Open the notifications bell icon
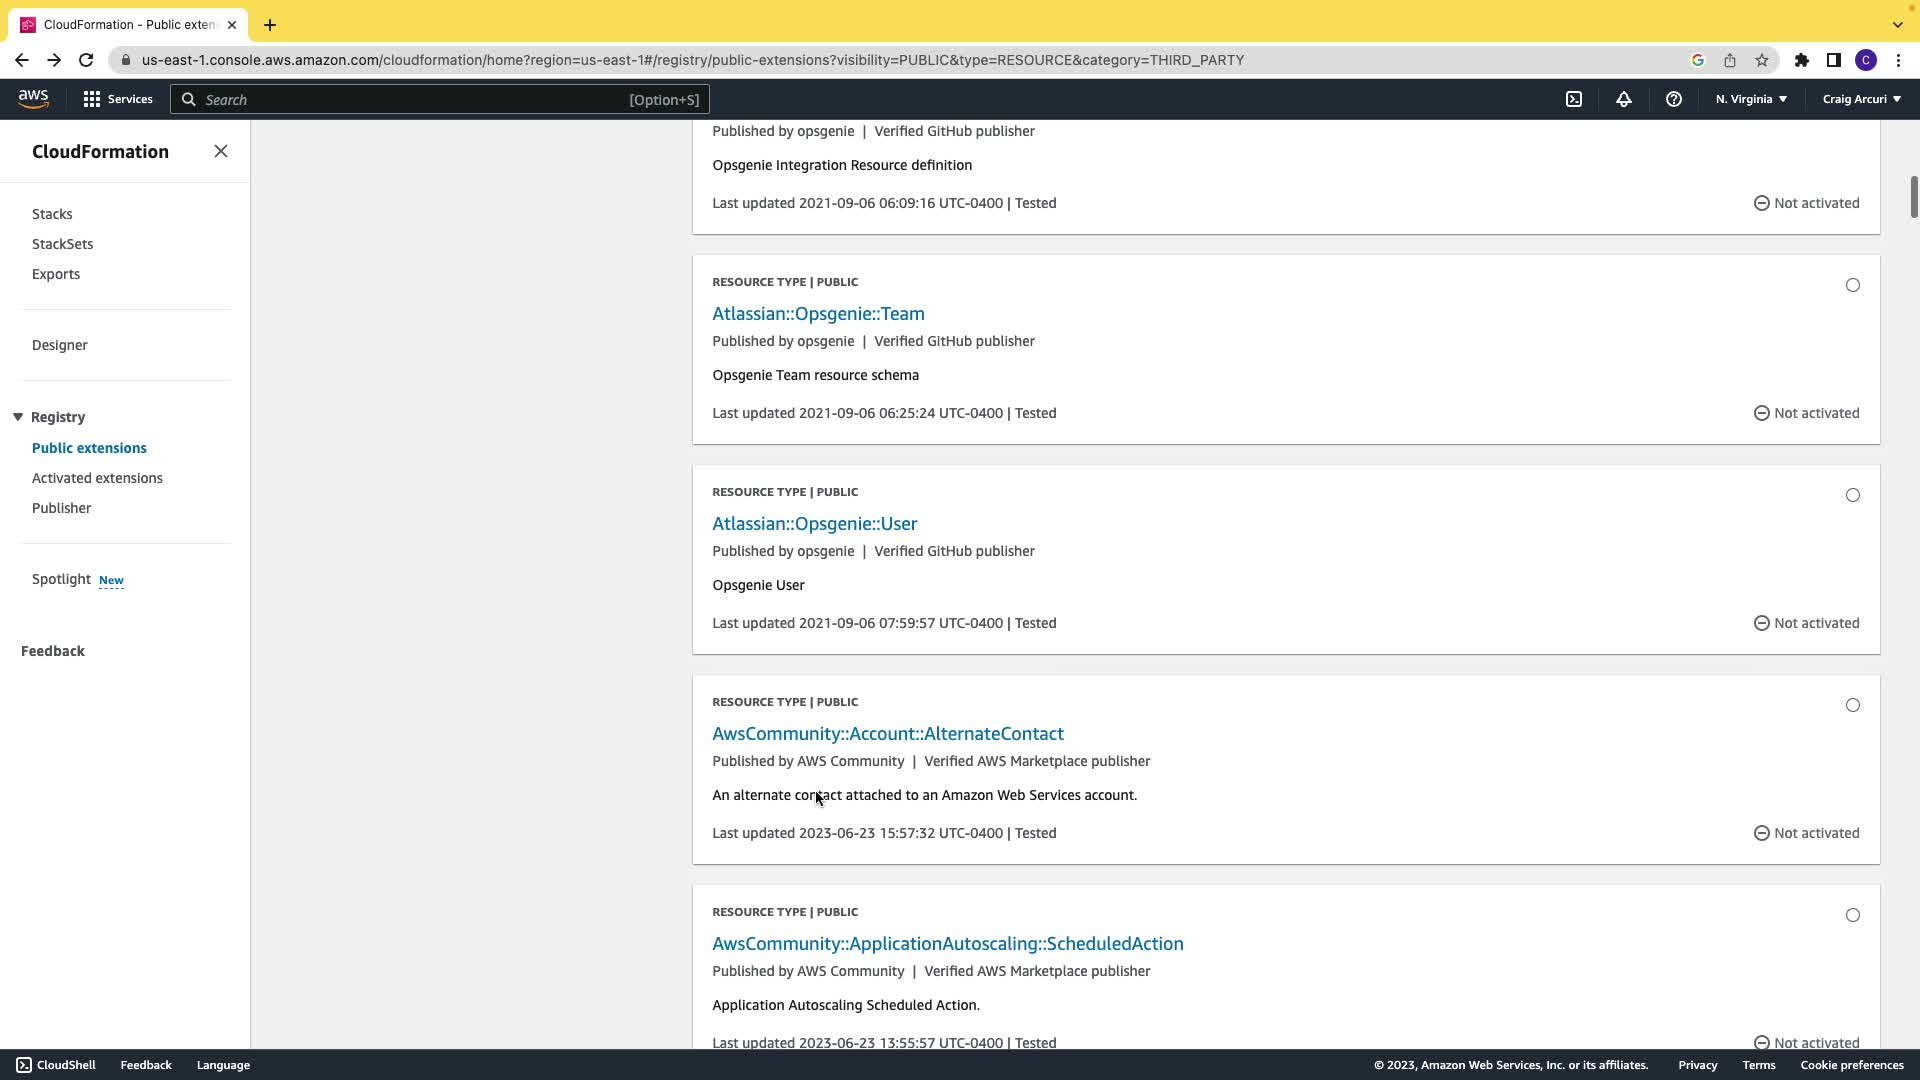Viewport: 1920px width, 1080px height. point(1624,99)
